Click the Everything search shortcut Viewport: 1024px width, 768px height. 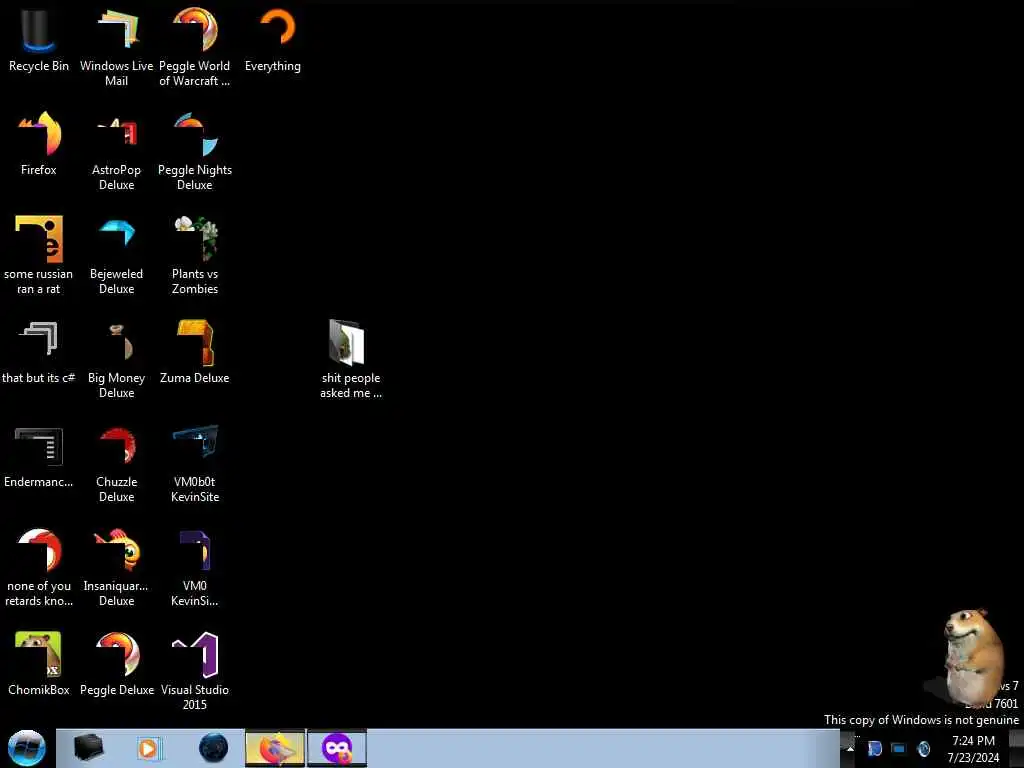coord(273,40)
